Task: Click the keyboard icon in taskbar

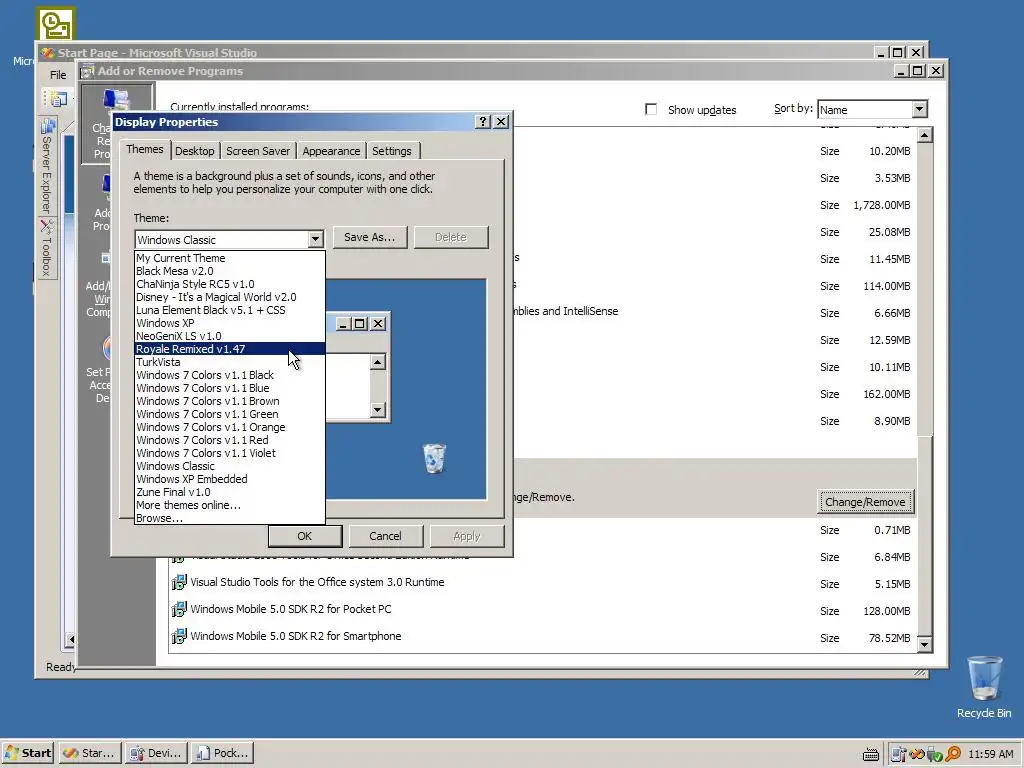Action: (871, 754)
